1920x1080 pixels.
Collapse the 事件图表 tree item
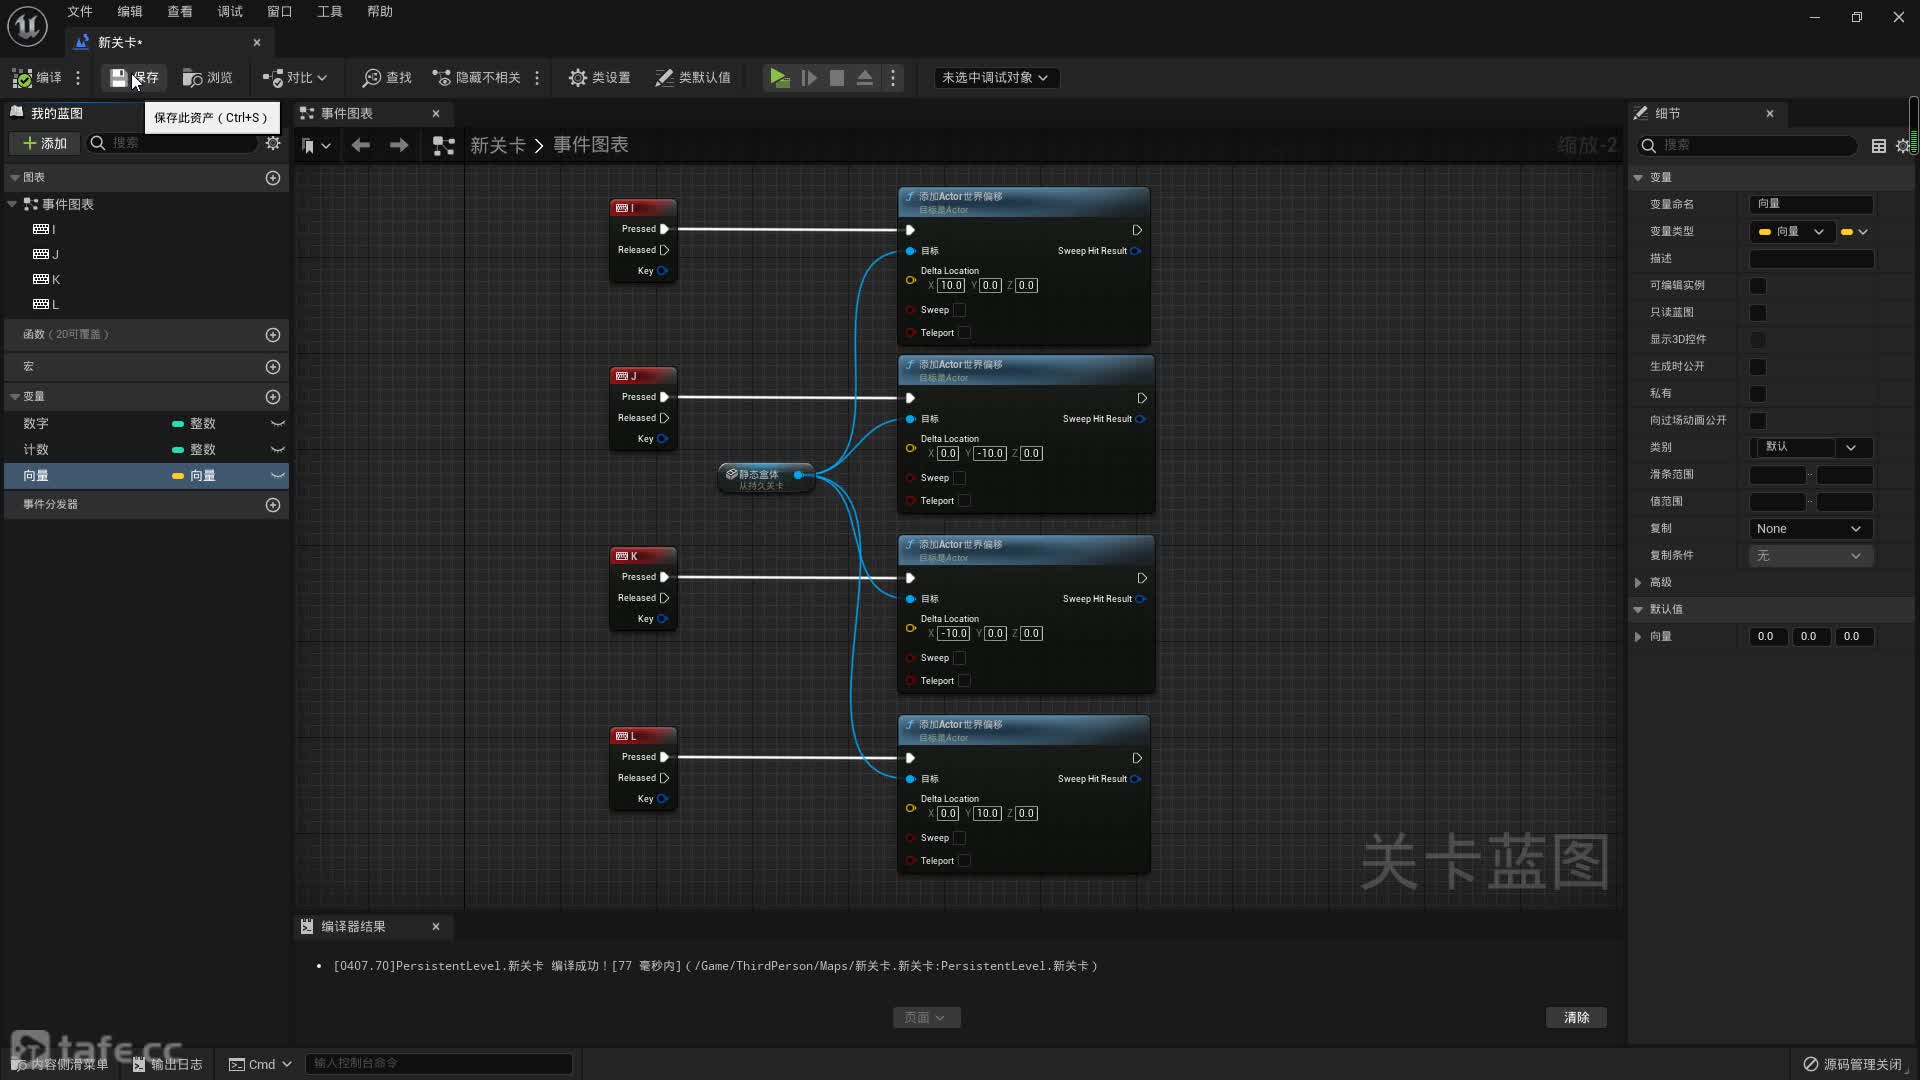pos(13,204)
